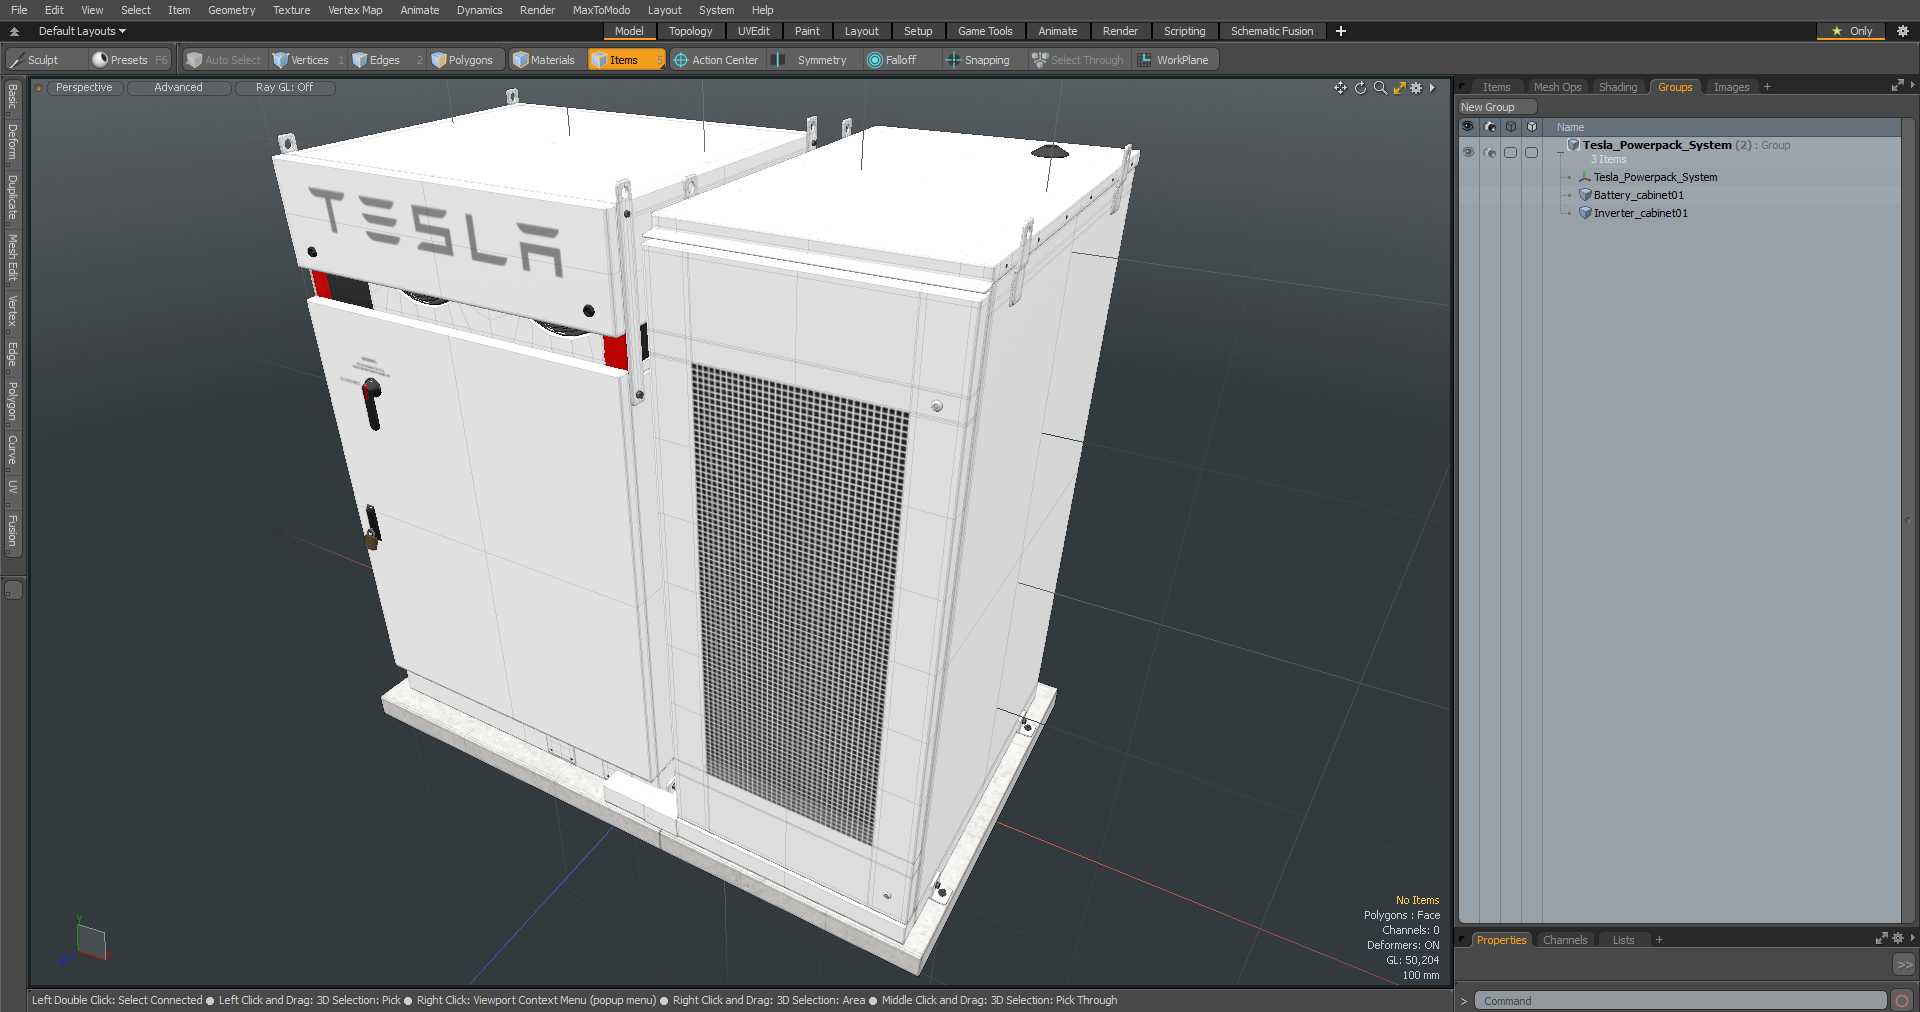Switch to the UVEdit layout tab

(754, 31)
